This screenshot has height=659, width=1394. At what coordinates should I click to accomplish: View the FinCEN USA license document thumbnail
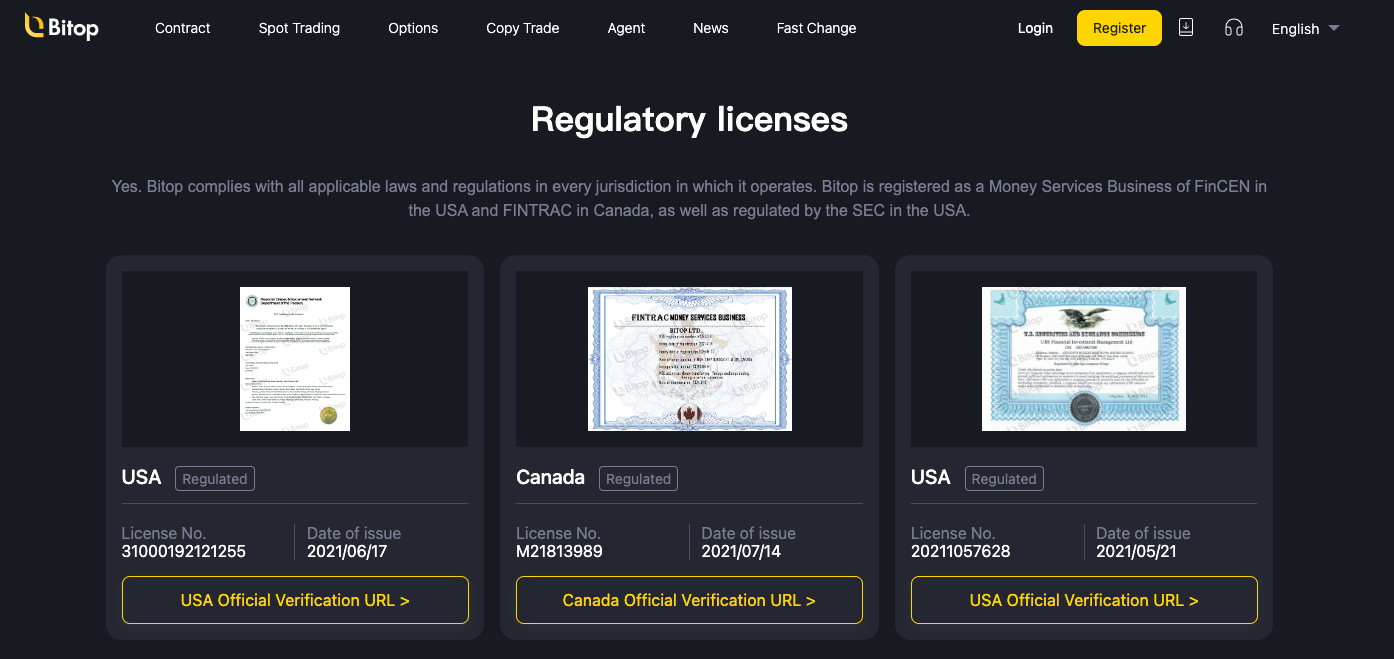295,359
